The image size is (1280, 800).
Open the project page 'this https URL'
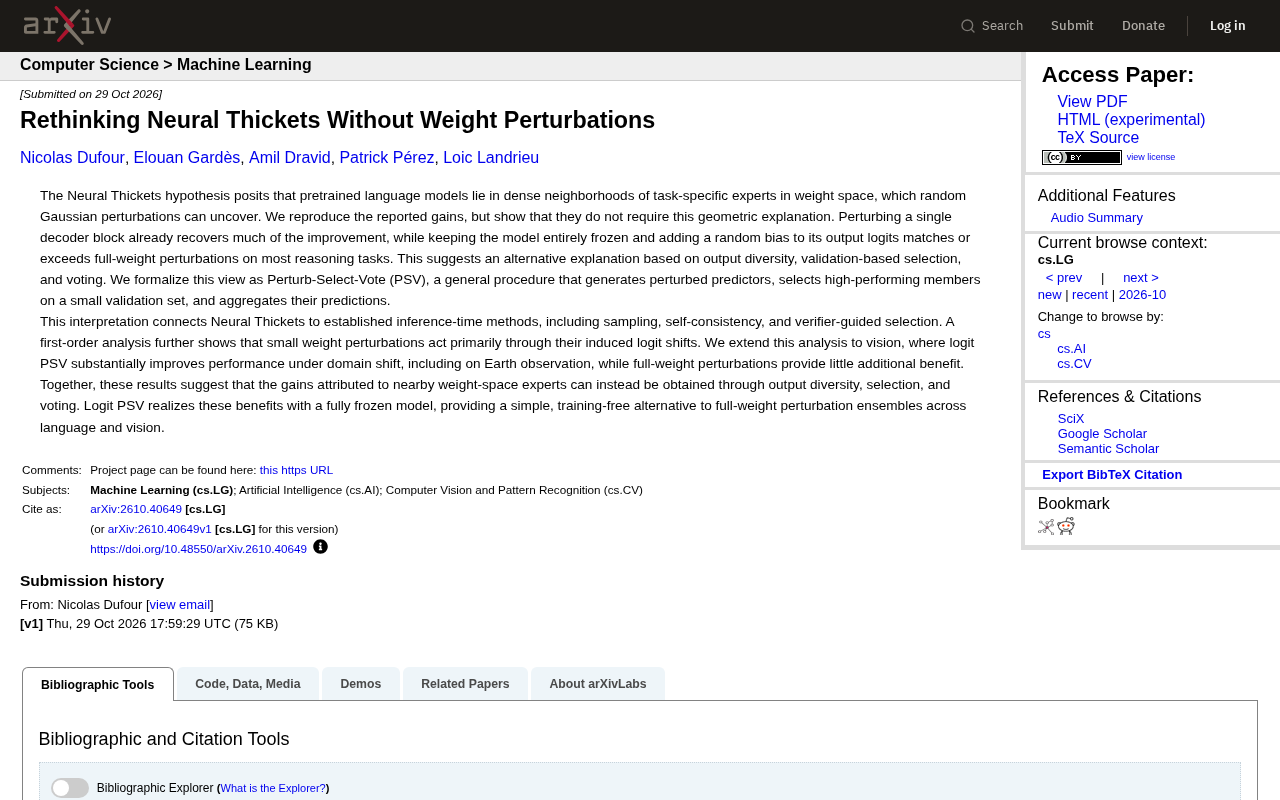click(x=296, y=470)
